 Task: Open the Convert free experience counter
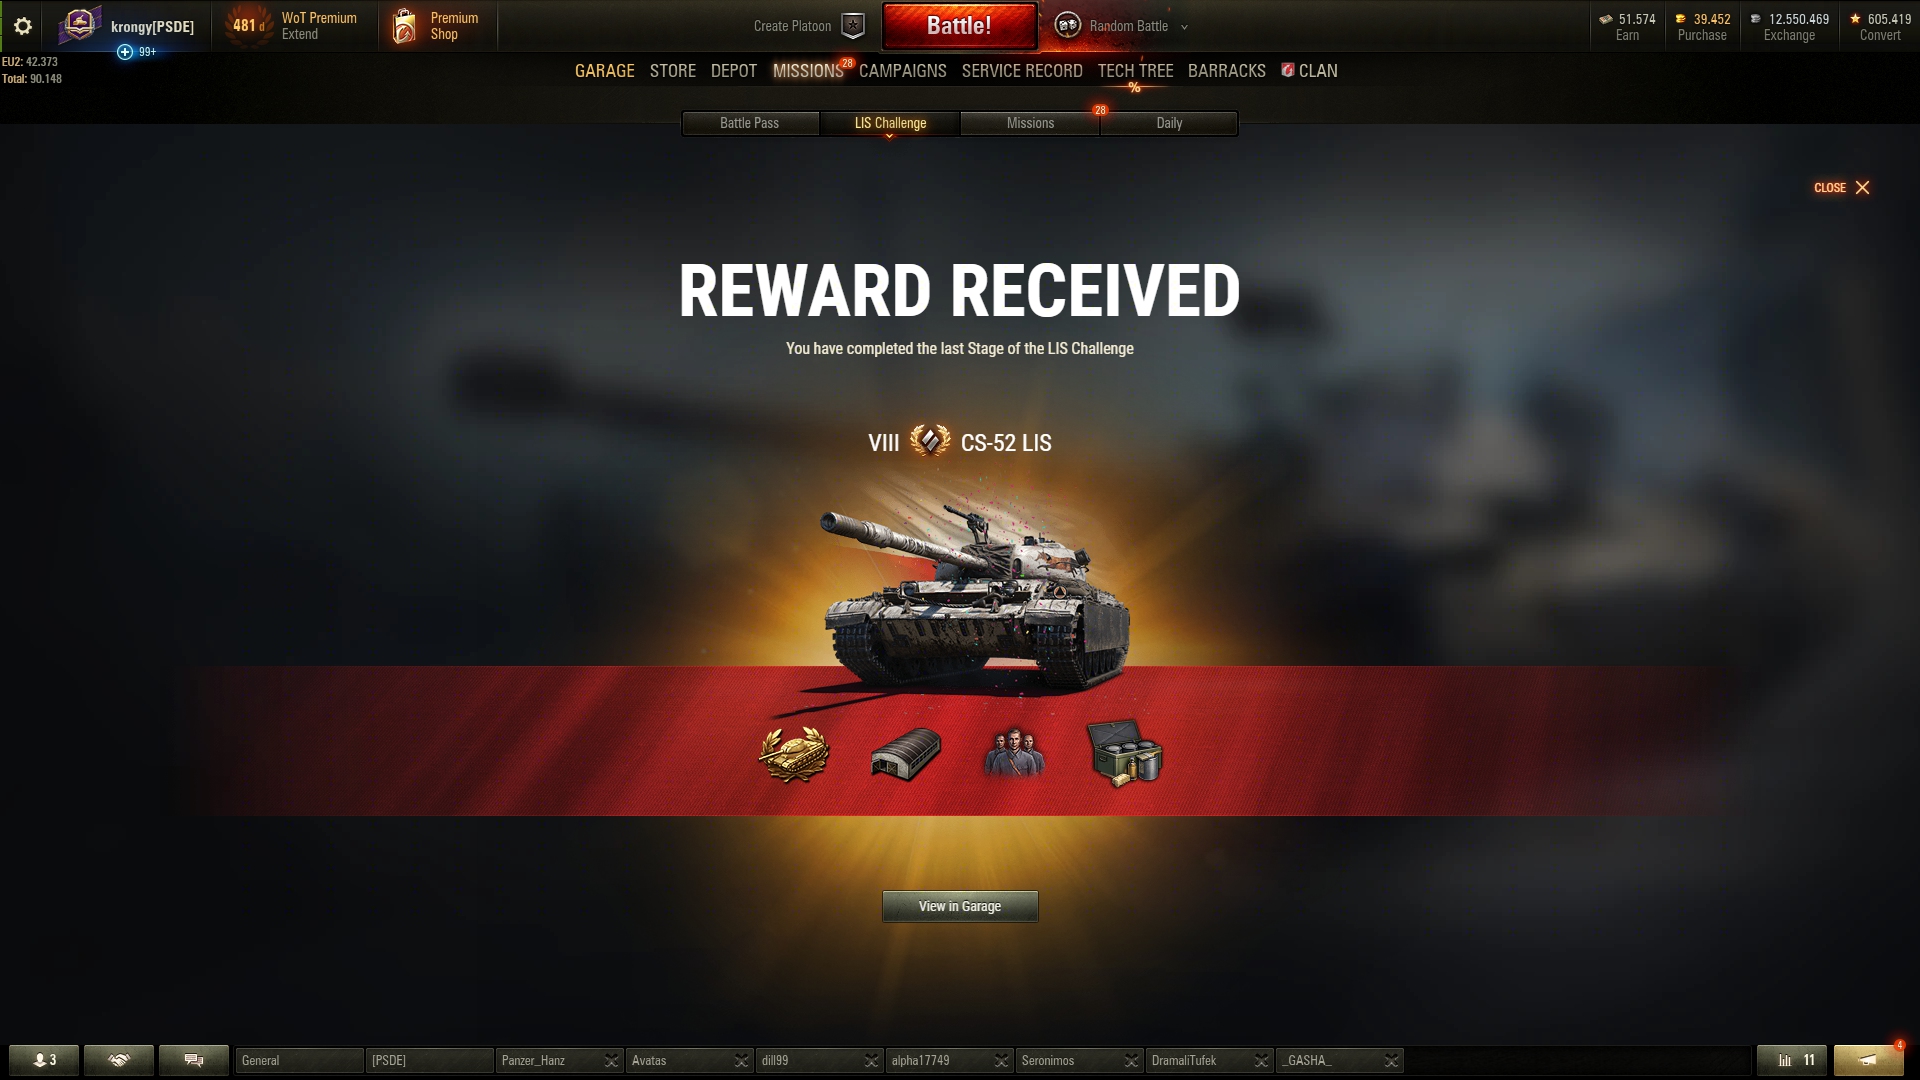1880,27
